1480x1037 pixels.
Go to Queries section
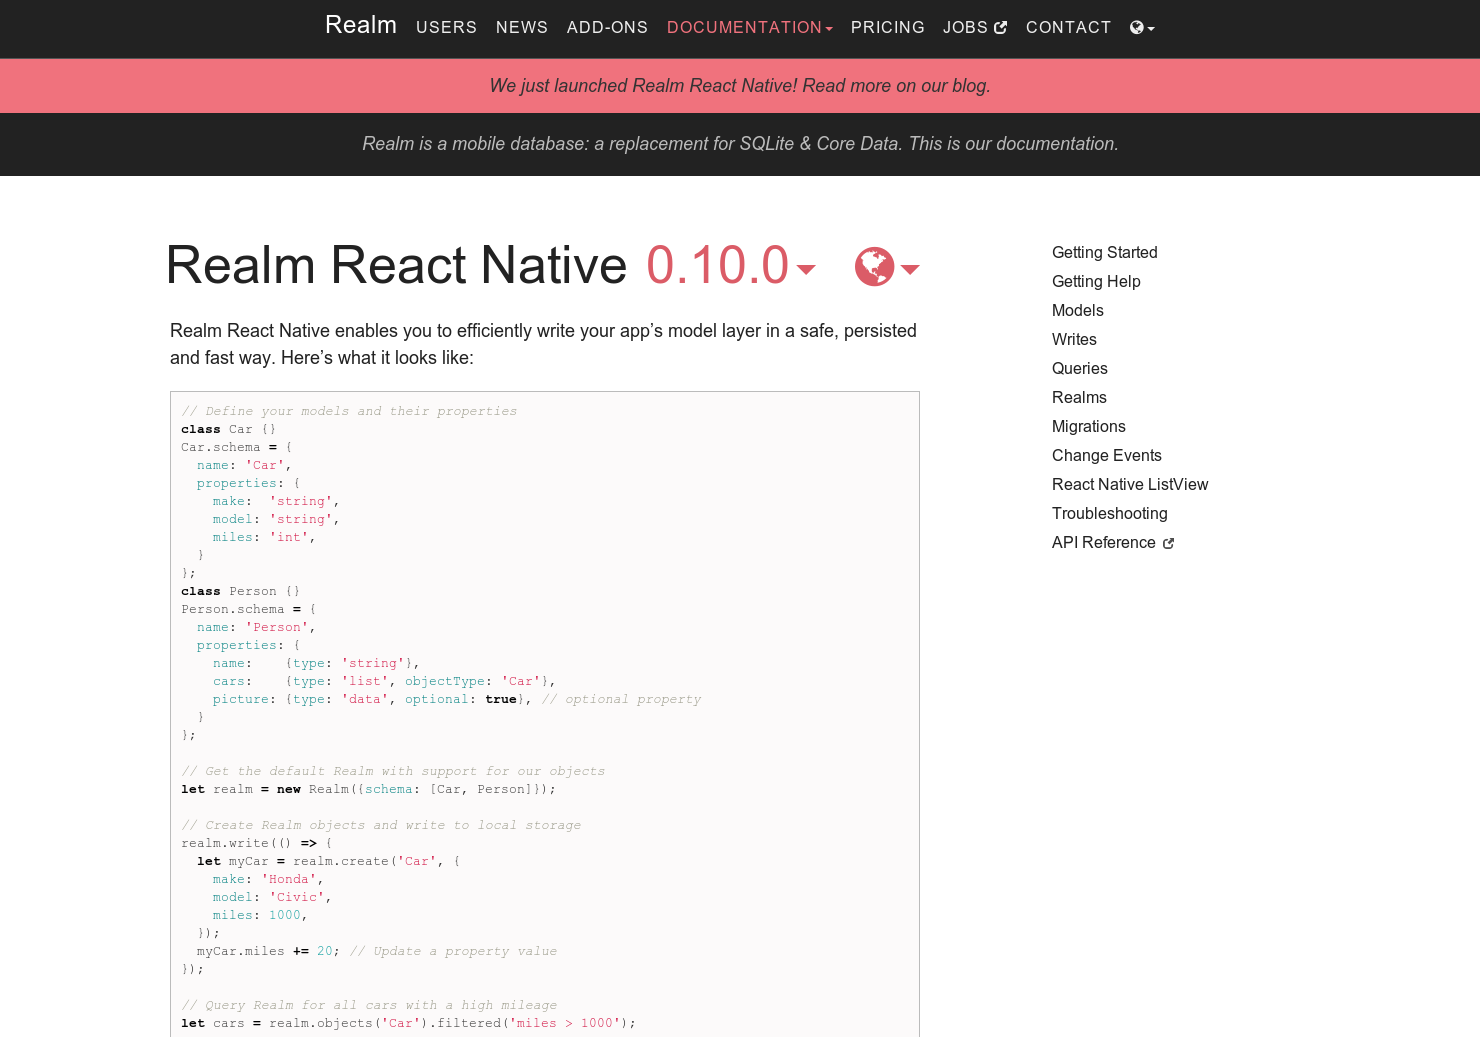[x=1079, y=369]
